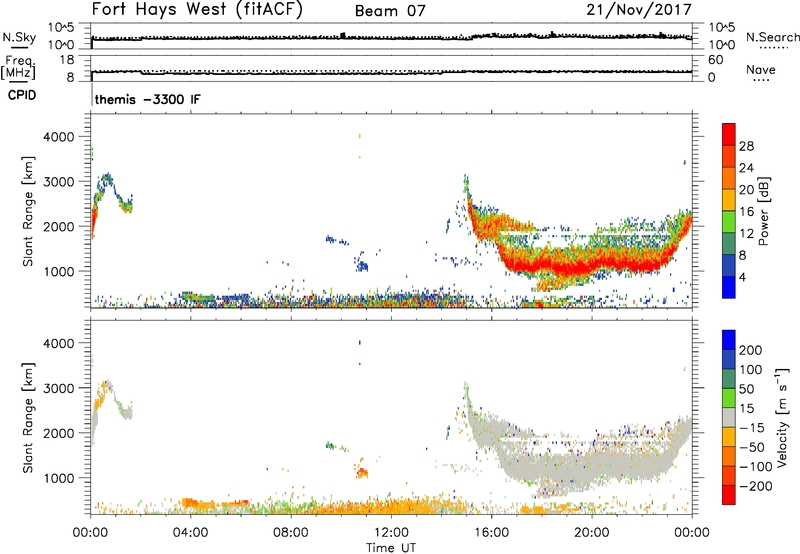Click the 'N.Search' legend label
The width and height of the screenshot is (800, 554).
[x=772, y=37]
